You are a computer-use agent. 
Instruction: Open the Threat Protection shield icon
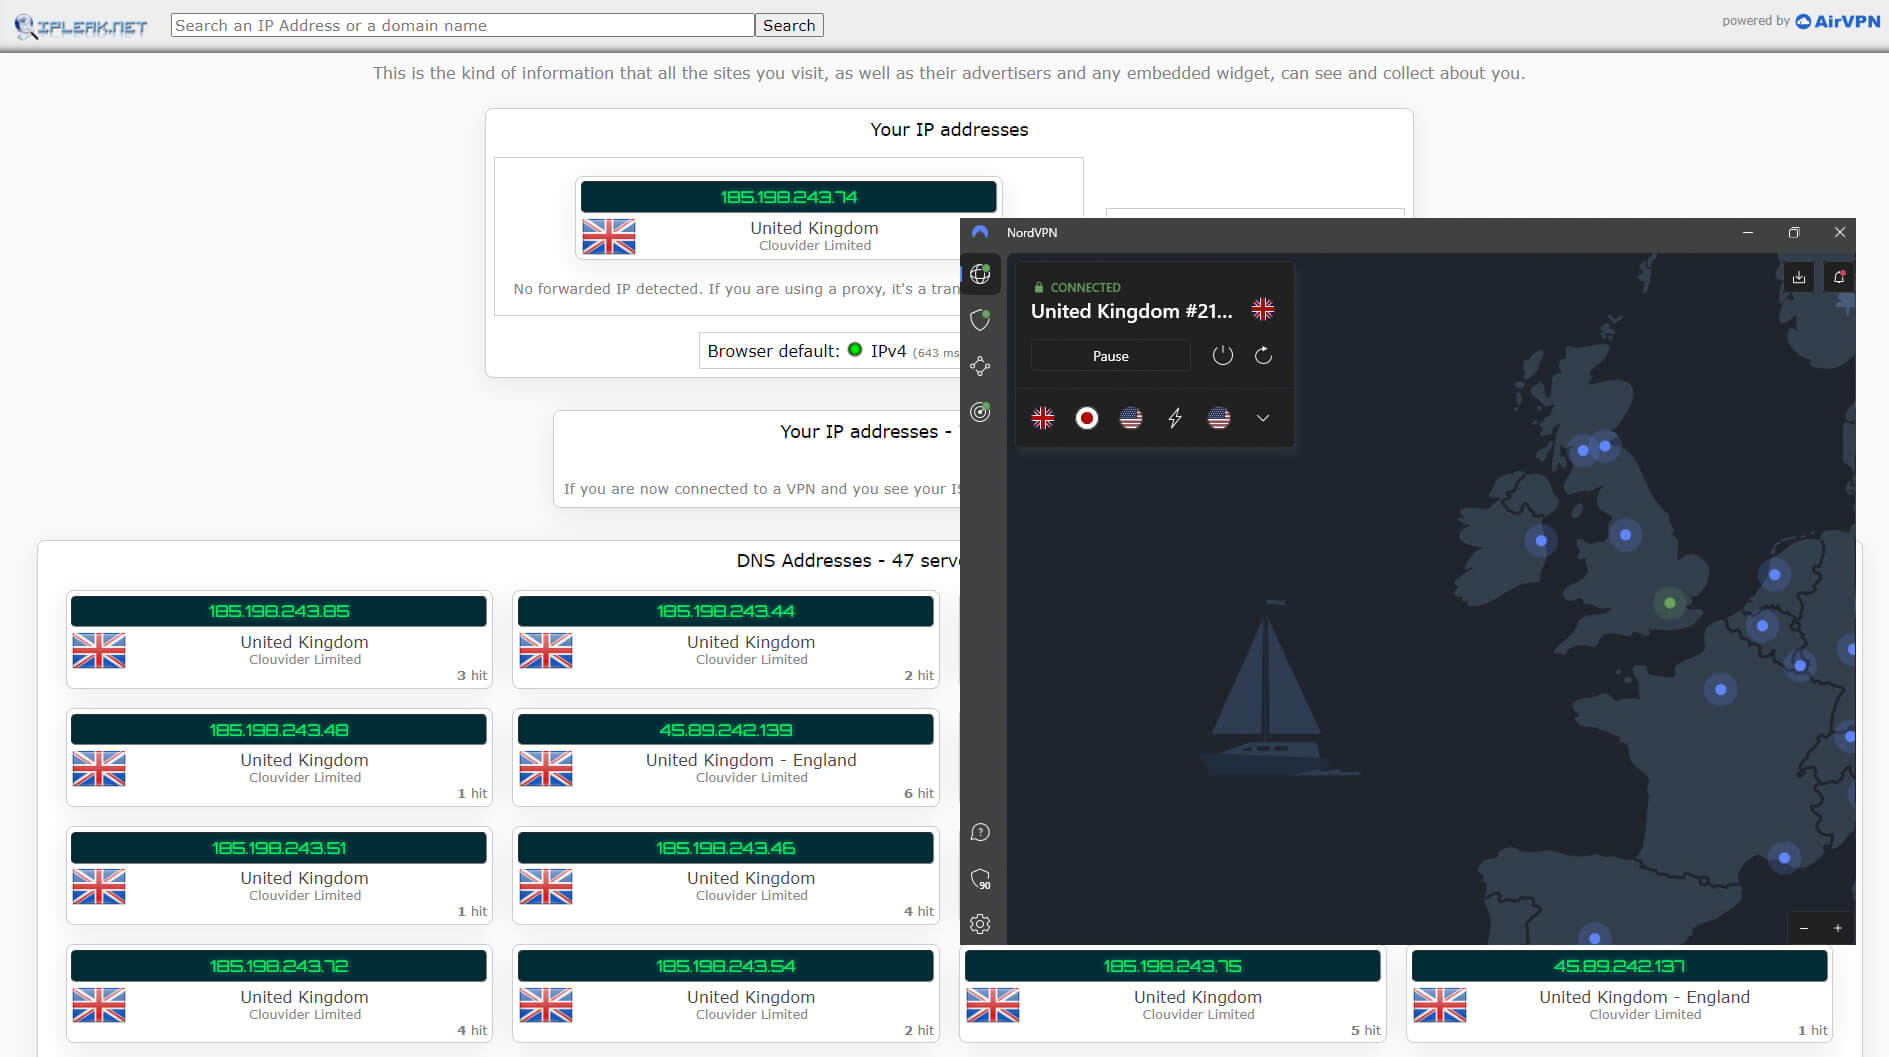pos(980,320)
